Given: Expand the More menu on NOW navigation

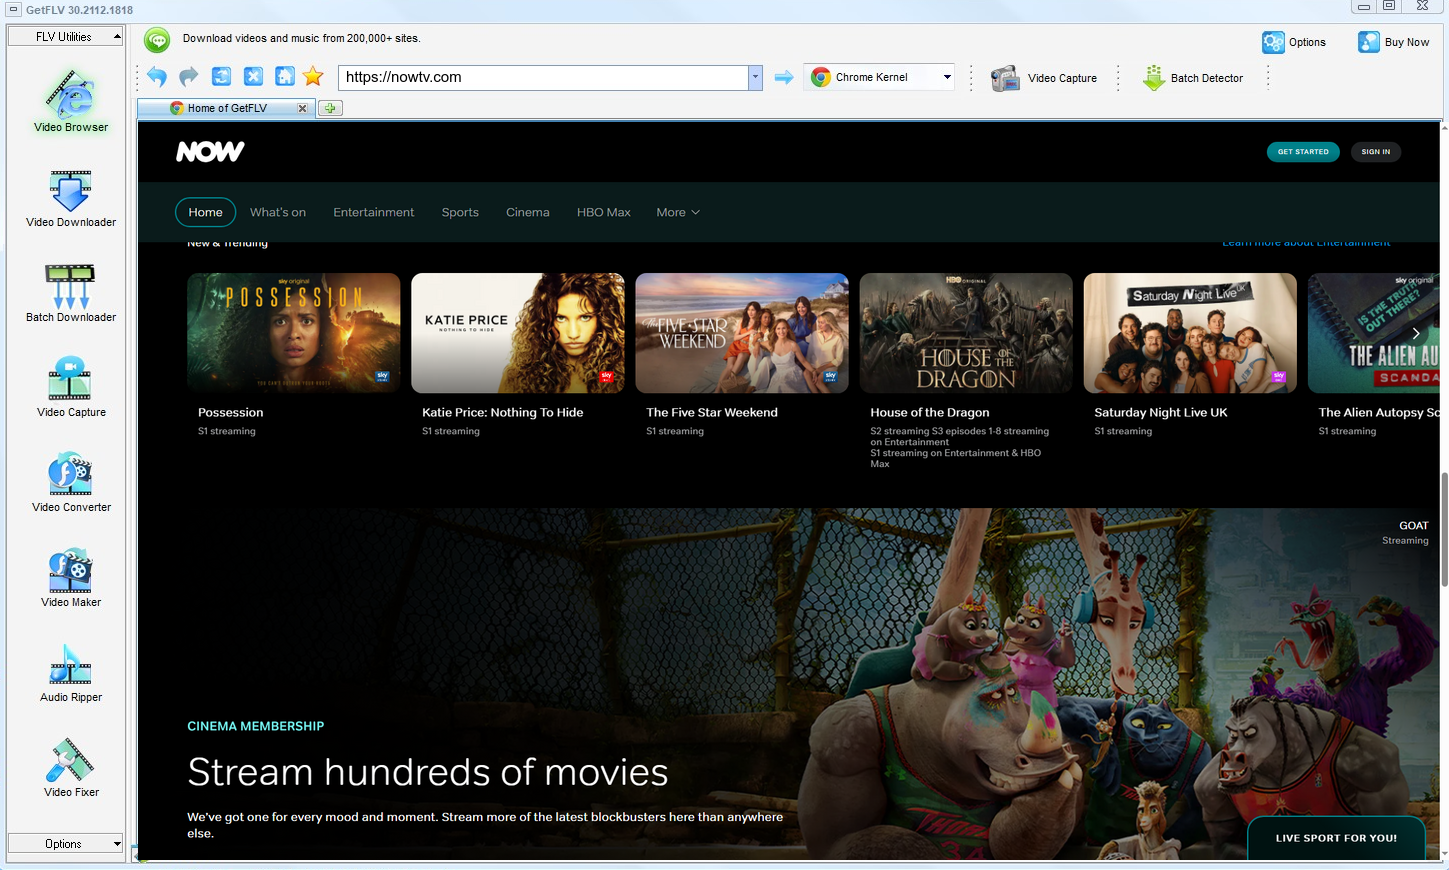Looking at the screenshot, I should pyautogui.click(x=678, y=212).
